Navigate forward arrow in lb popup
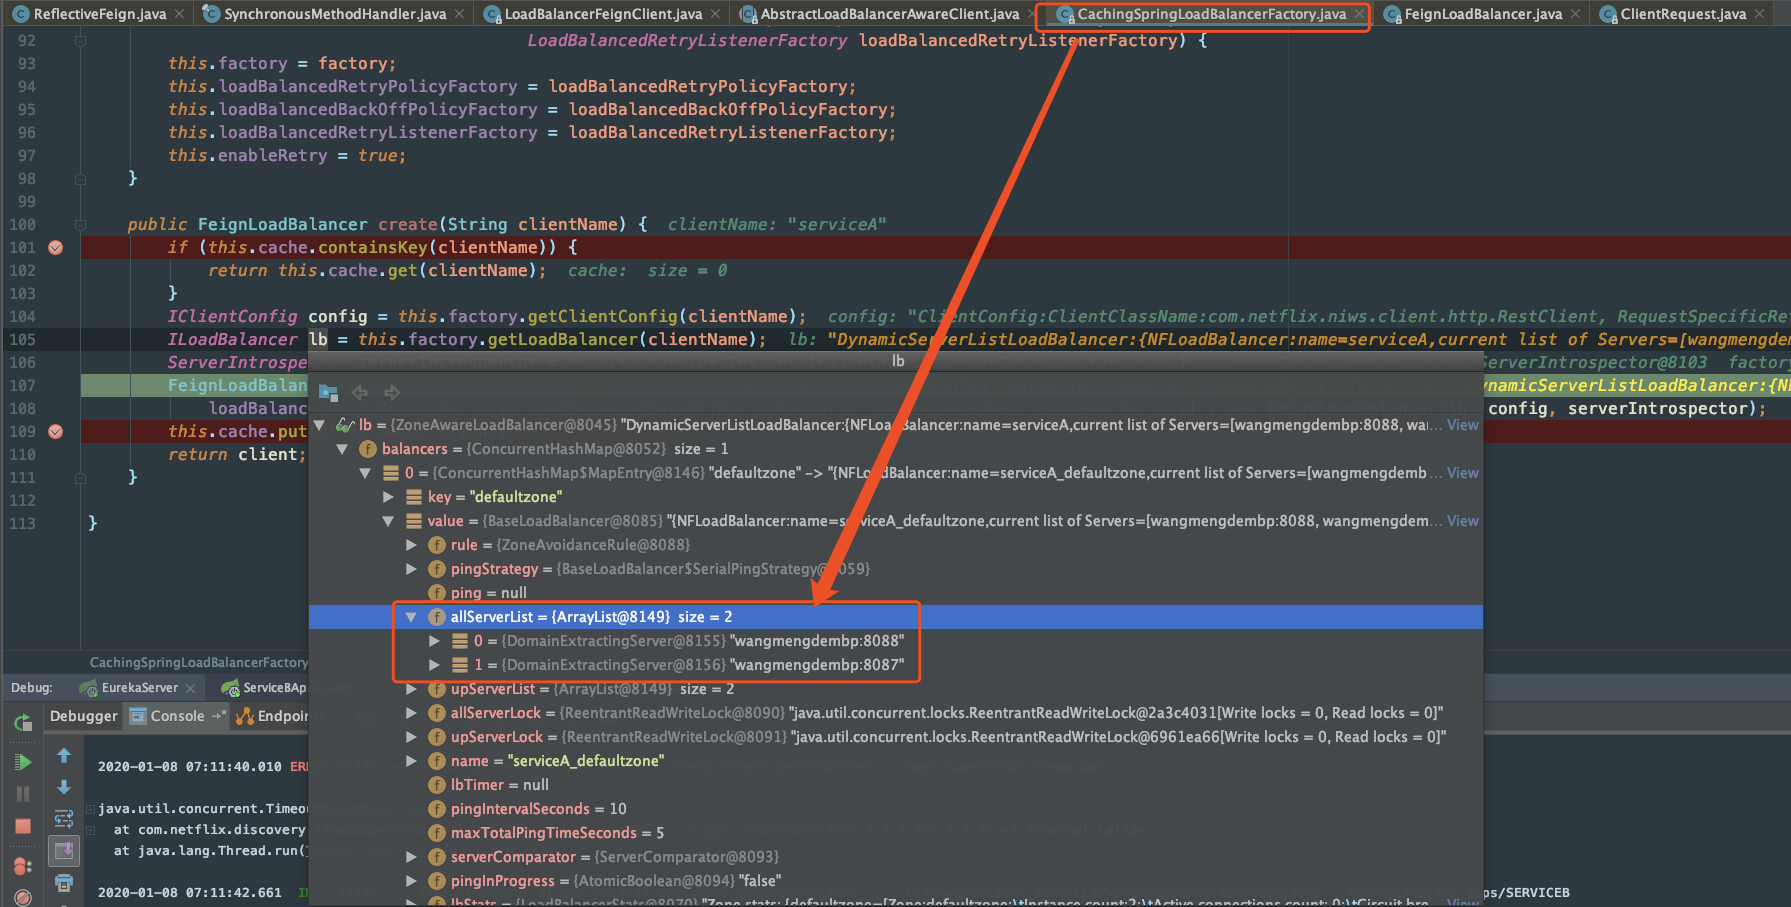Screen dimensions: 1791x907 coord(392,392)
